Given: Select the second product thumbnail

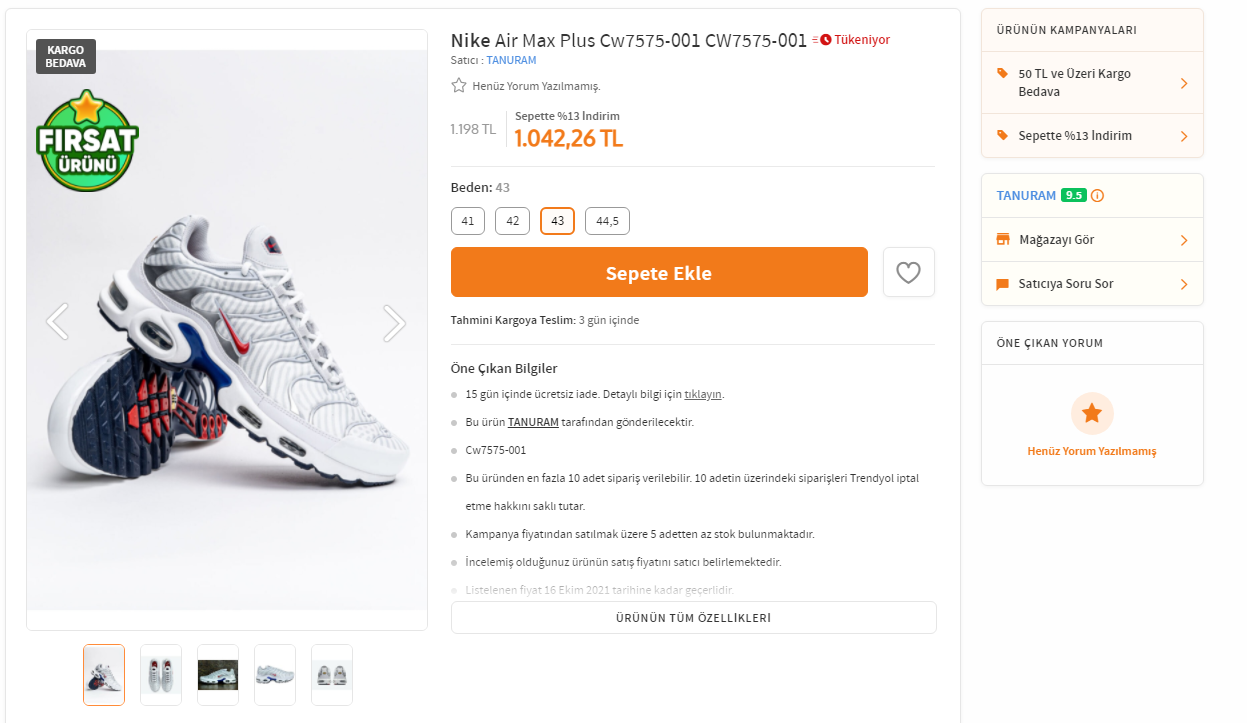Looking at the screenshot, I should click(161, 674).
